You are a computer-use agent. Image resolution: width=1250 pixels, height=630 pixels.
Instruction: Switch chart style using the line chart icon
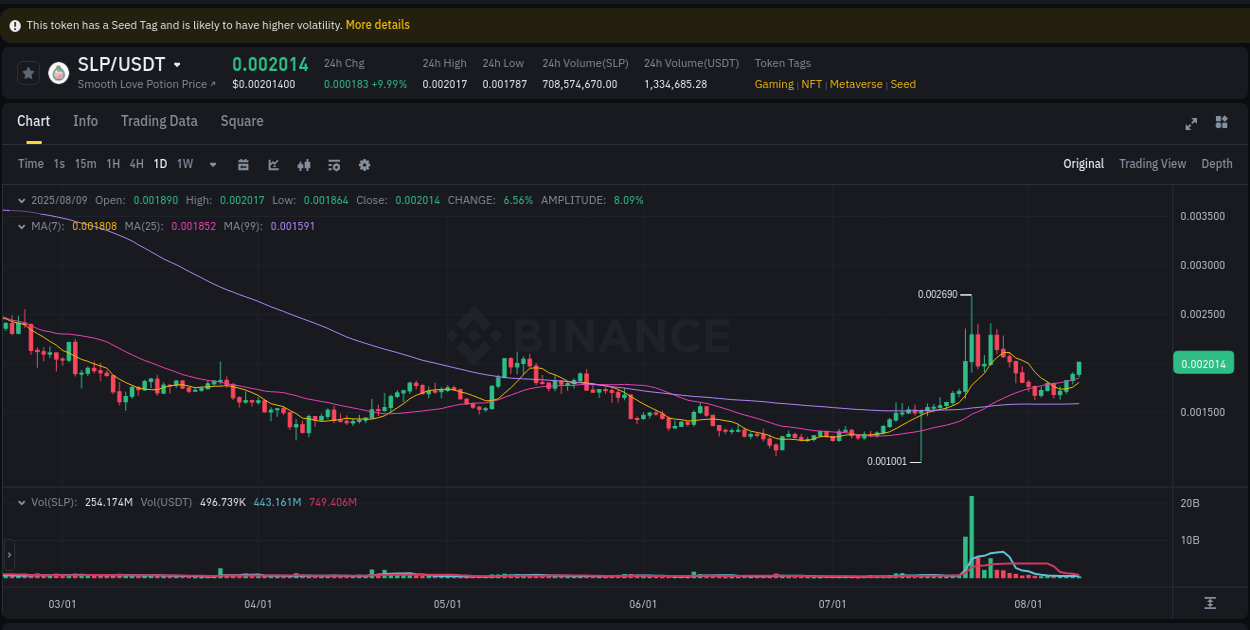(x=273, y=163)
